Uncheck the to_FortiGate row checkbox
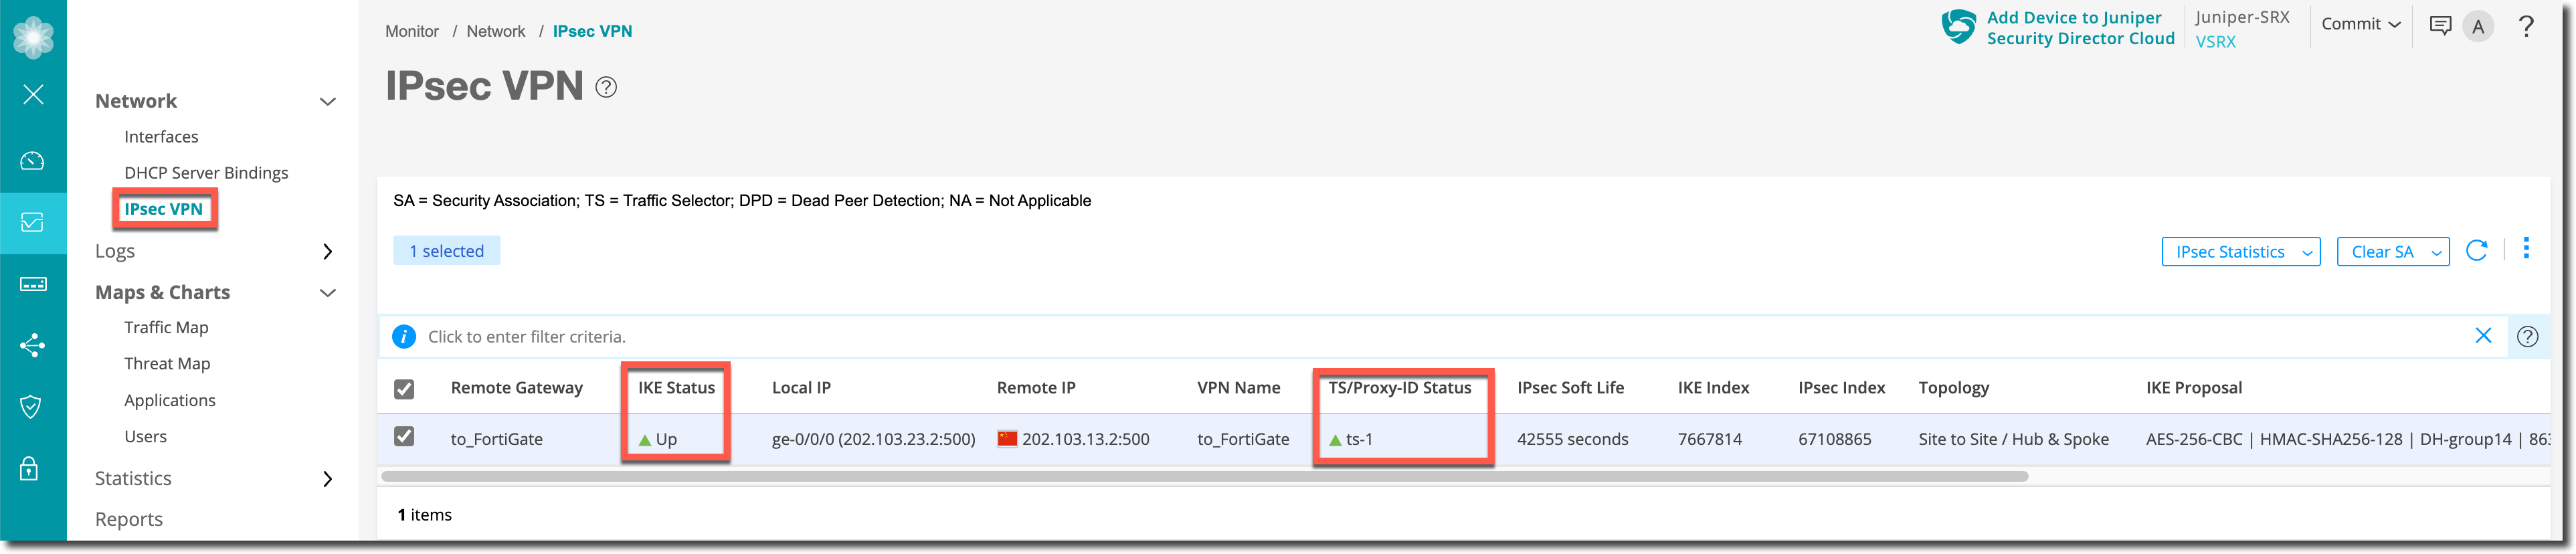 (x=404, y=437)
